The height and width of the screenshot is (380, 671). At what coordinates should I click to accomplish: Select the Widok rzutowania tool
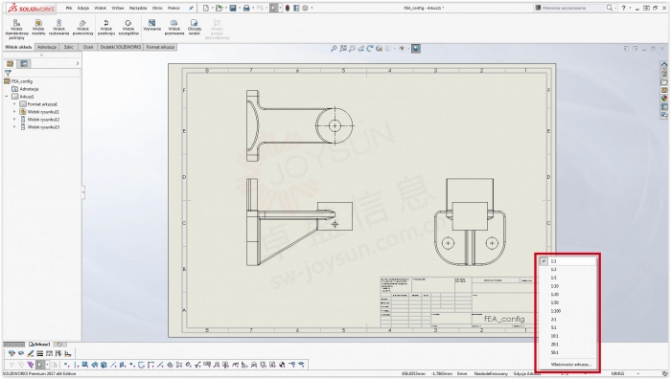[59, 27]
